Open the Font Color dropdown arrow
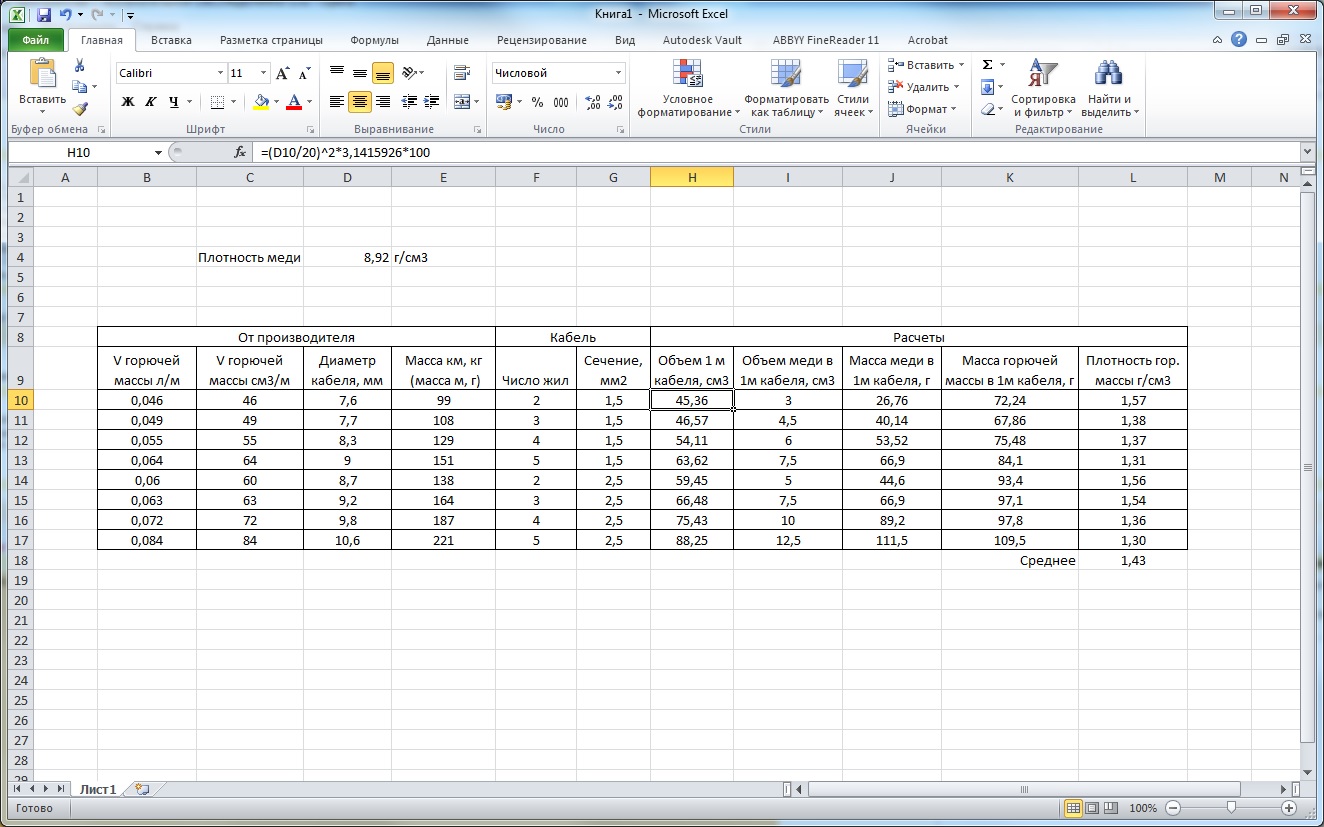The height and width of the screenshot is (827, 1324). point(309,102)
